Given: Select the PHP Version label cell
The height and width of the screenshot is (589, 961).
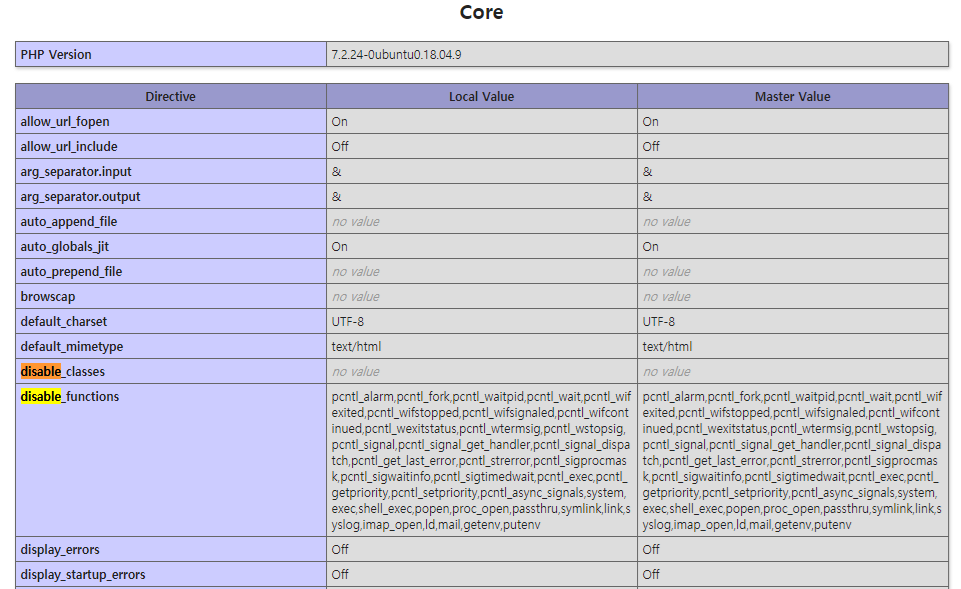Looking at the screenshot, I should pyautogui.click(x=171, y=55).
